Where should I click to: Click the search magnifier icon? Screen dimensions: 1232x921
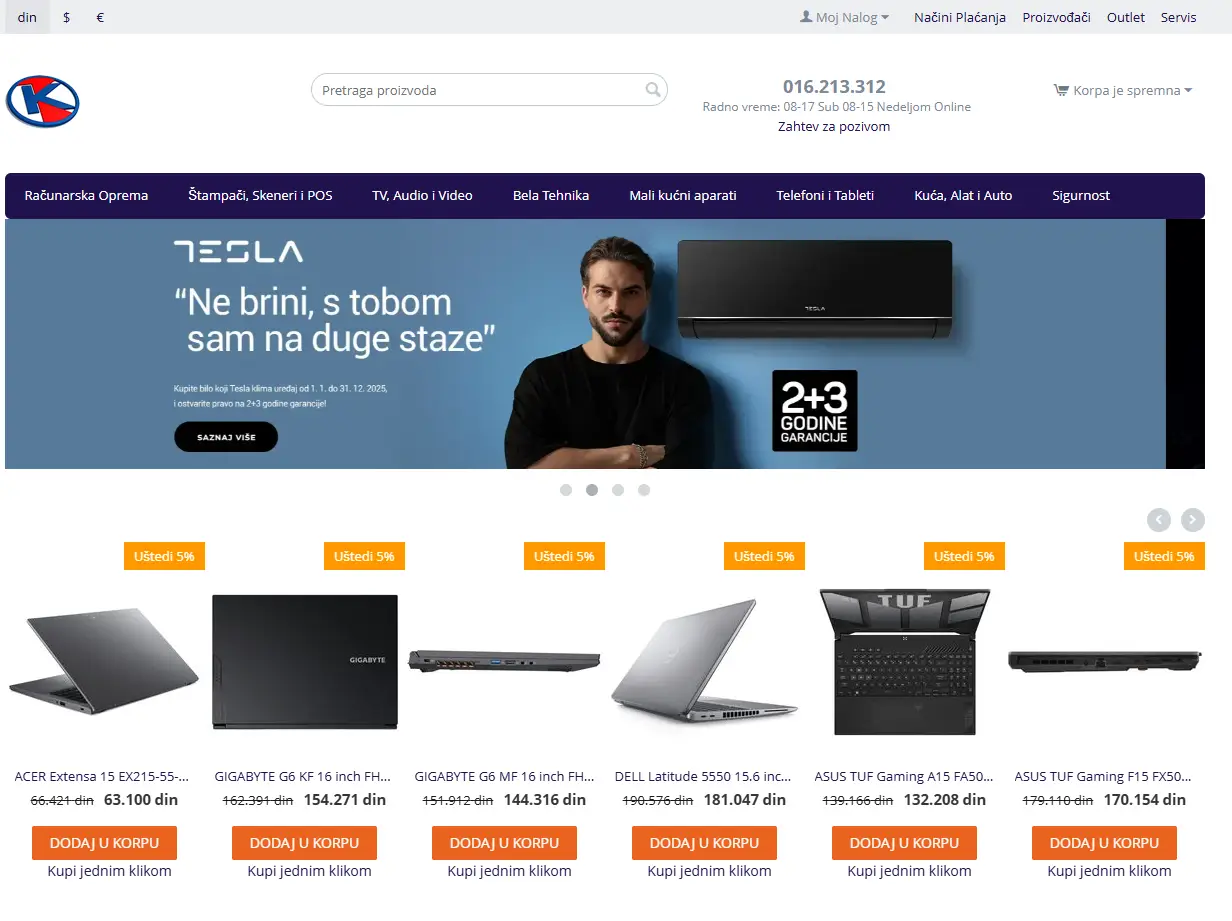[653, 90]
